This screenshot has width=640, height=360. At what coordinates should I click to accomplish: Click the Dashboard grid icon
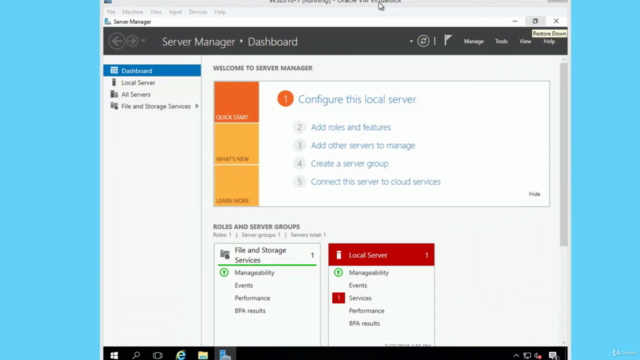tap(114, 71)
